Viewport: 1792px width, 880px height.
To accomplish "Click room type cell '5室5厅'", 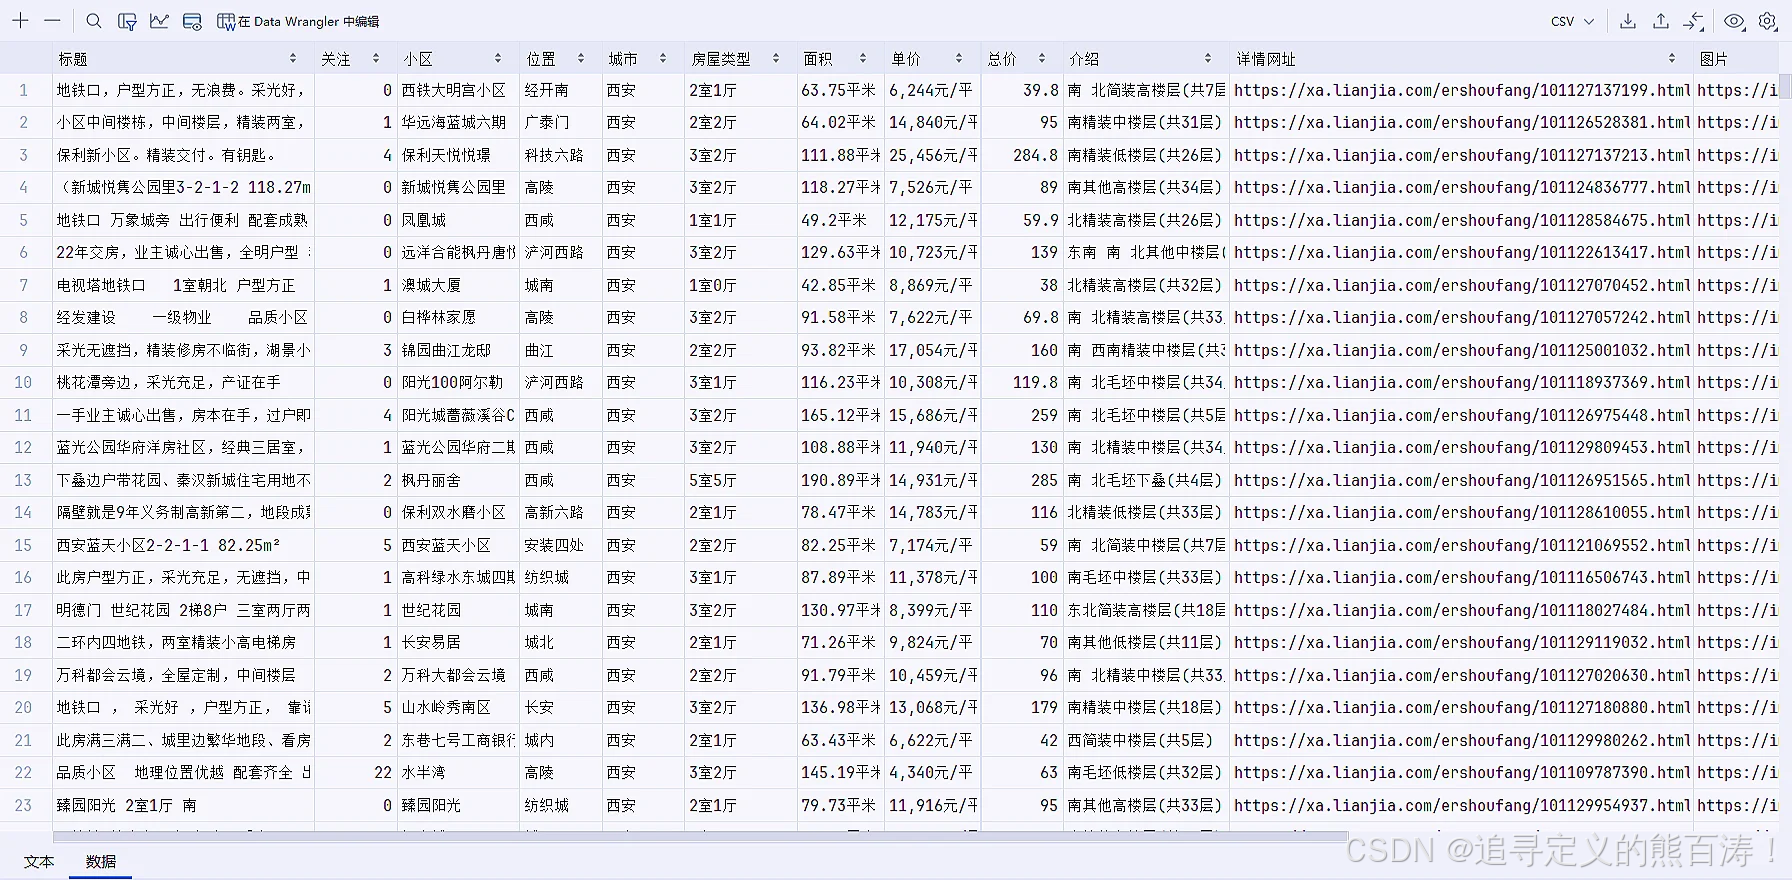I will coord(713,480).
